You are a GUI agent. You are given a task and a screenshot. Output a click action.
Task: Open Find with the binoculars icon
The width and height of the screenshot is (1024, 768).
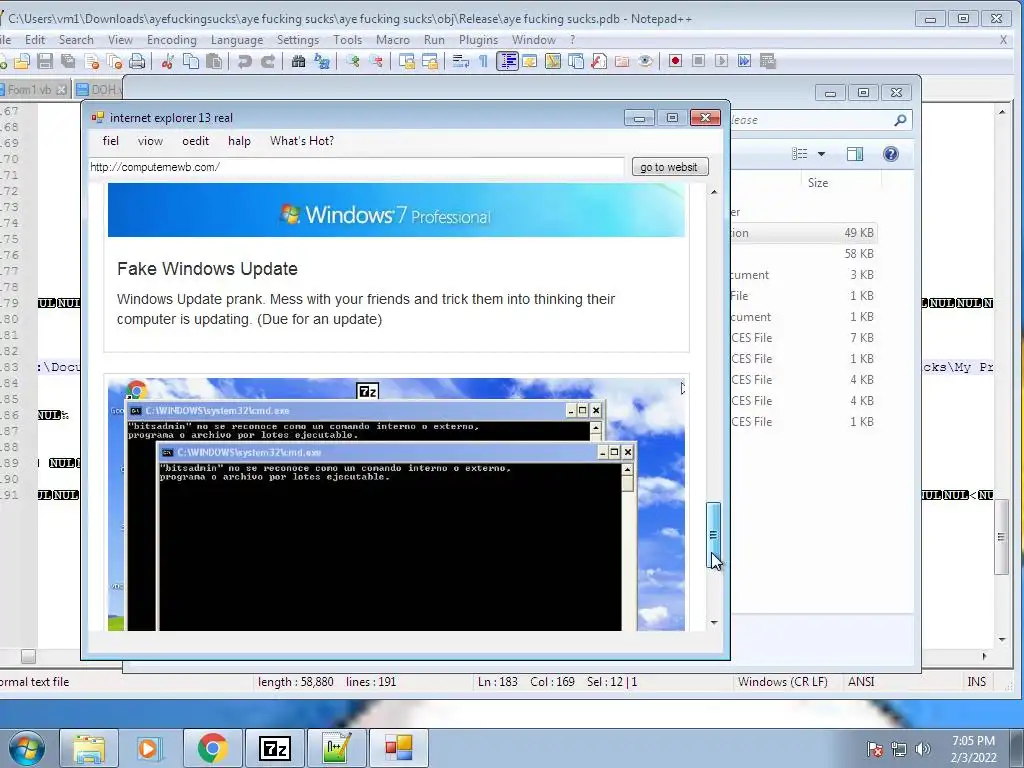tap(298, 61)
